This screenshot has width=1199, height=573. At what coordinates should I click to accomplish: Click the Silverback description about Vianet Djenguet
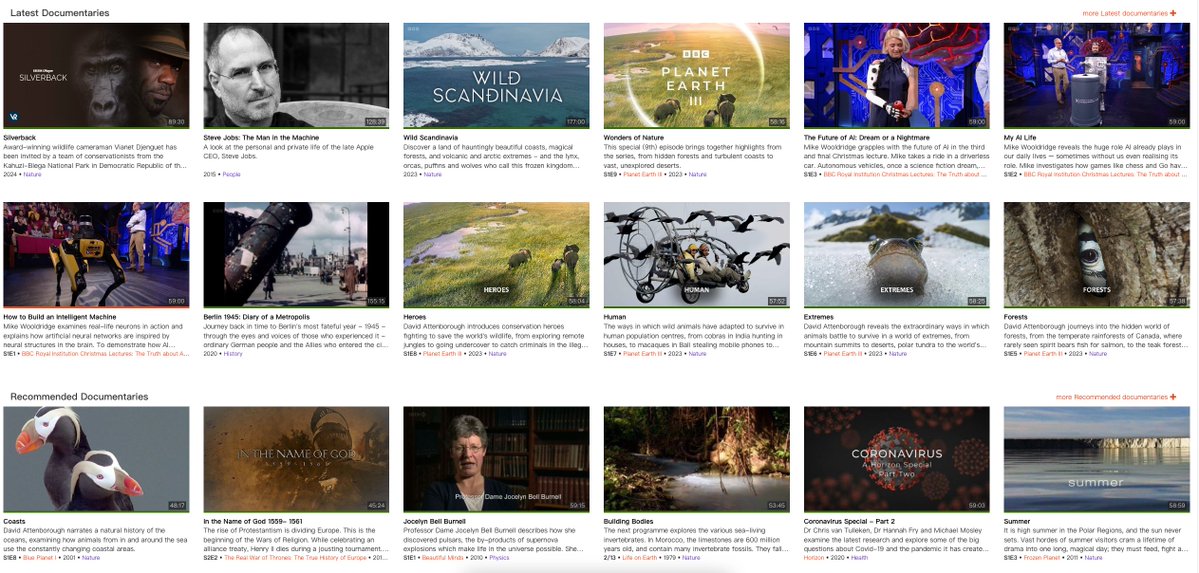[x=95, y=155]
